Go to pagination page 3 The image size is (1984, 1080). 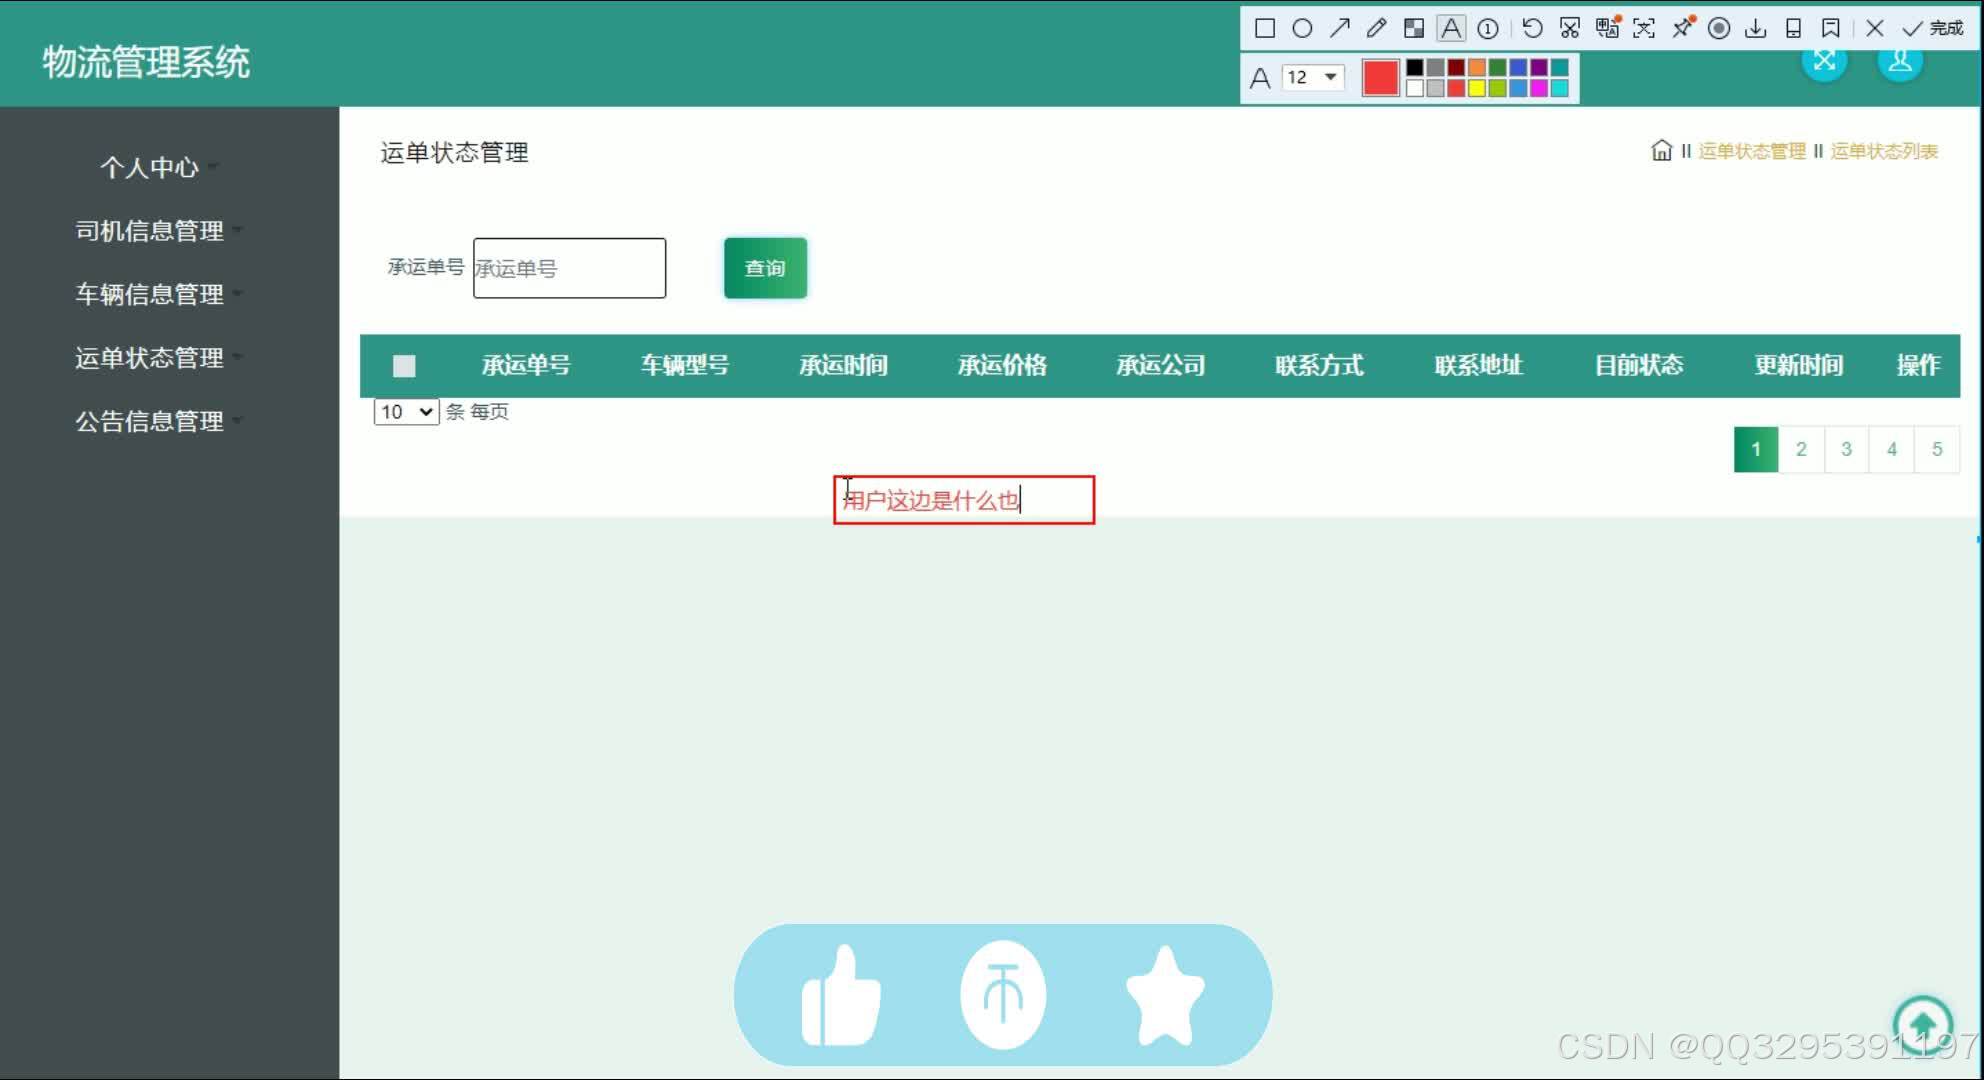[x=1846, y=449]
